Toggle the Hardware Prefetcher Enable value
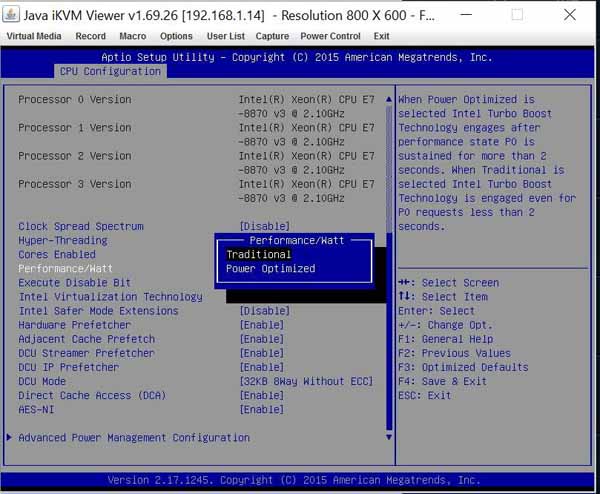 pyautogui.click(x=262, y=325)
